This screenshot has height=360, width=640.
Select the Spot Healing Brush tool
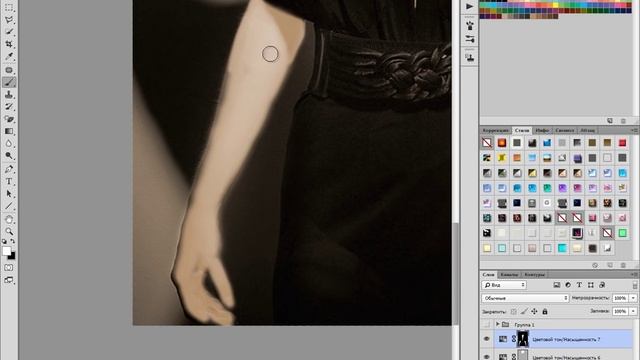click(x=9, y=70)
